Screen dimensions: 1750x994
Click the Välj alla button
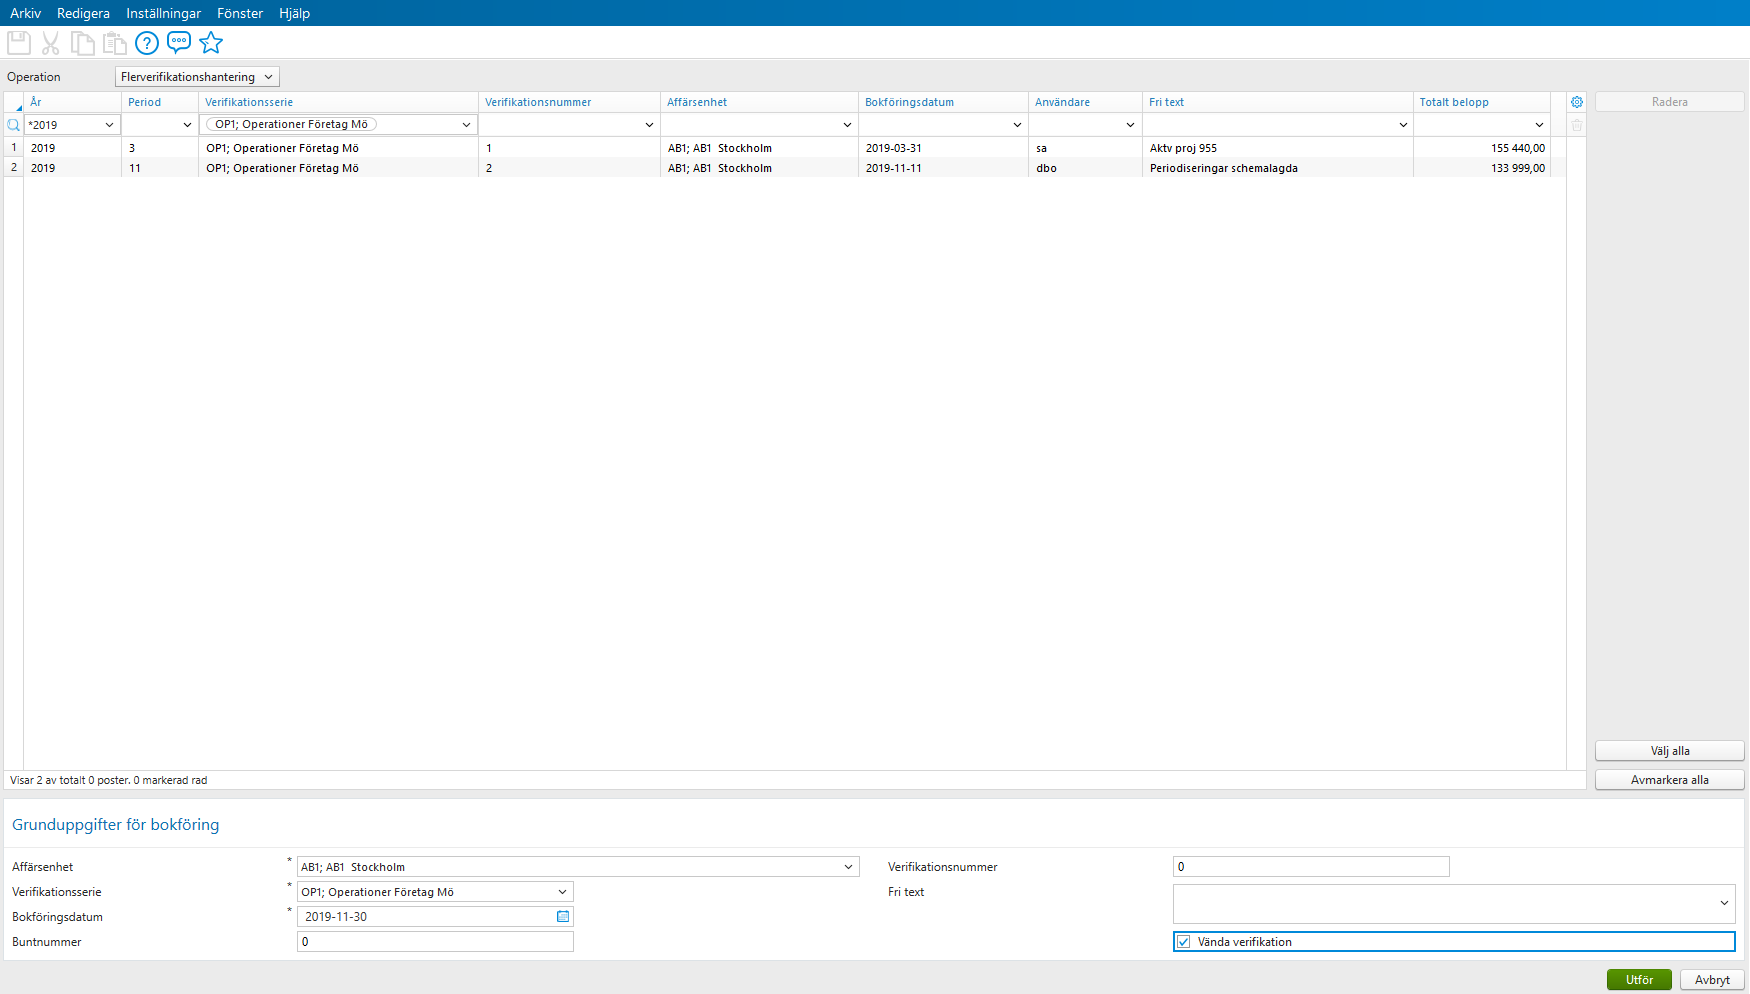click(x=1668, y=750)
